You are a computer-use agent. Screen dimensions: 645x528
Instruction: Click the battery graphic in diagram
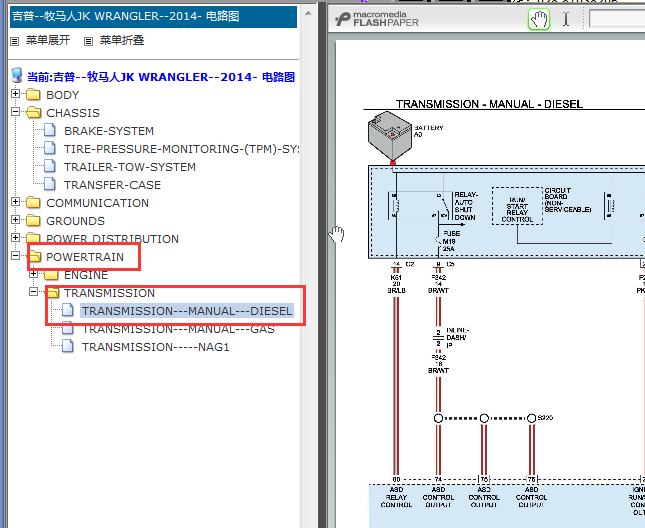(x=390, y=136)
